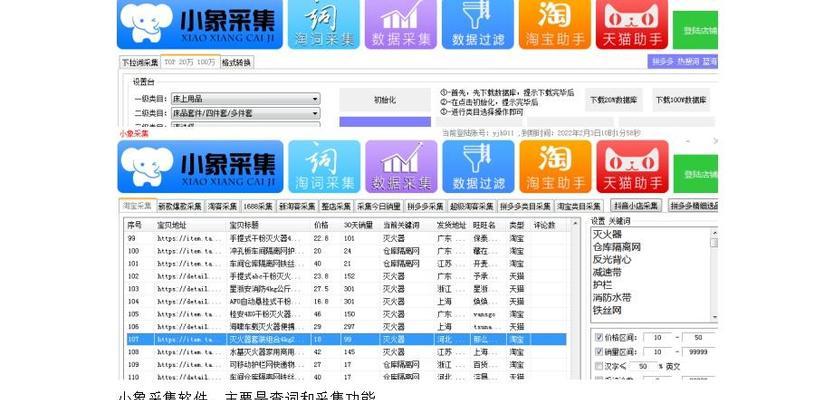
Task: Click the 销量区间 minimum field showing 10
Action: (x=658, y=352)
